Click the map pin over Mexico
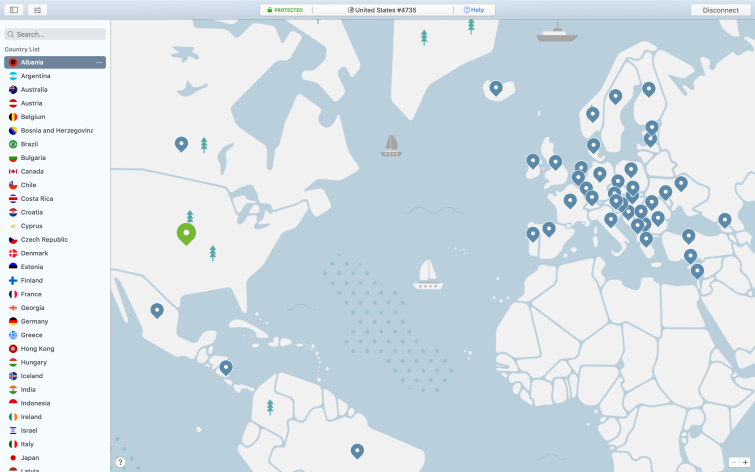755x472 pixels. pyautogui.click(x=157, y=310)
